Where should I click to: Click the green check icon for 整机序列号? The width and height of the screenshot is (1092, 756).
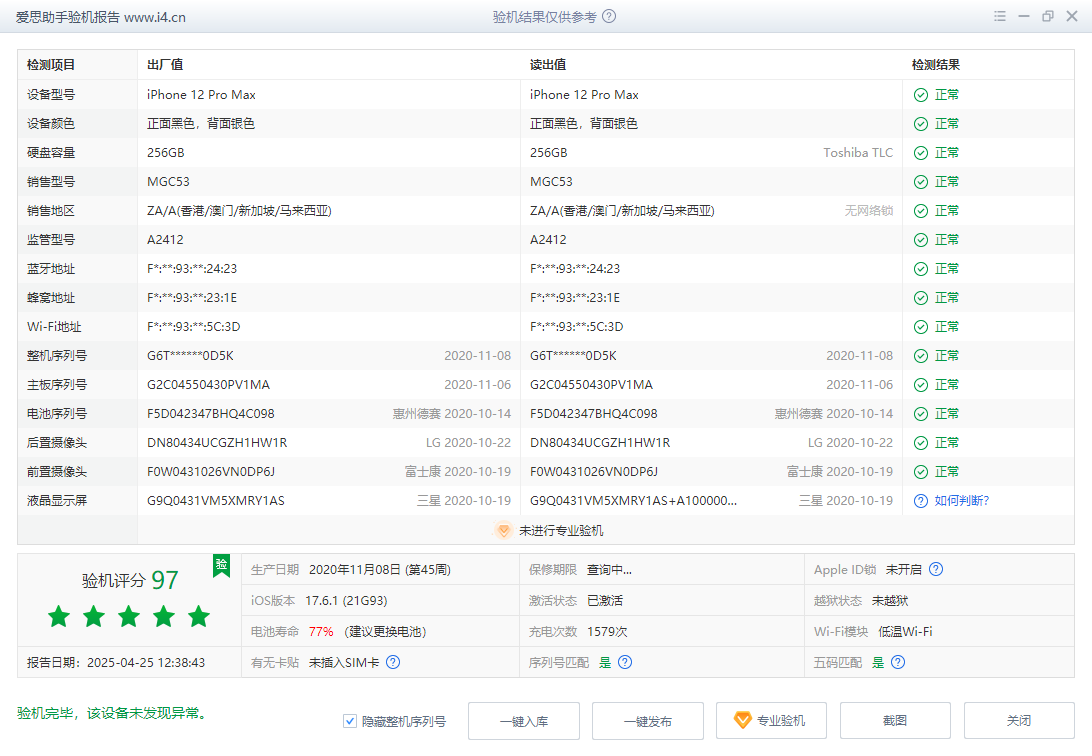point(921,356)
